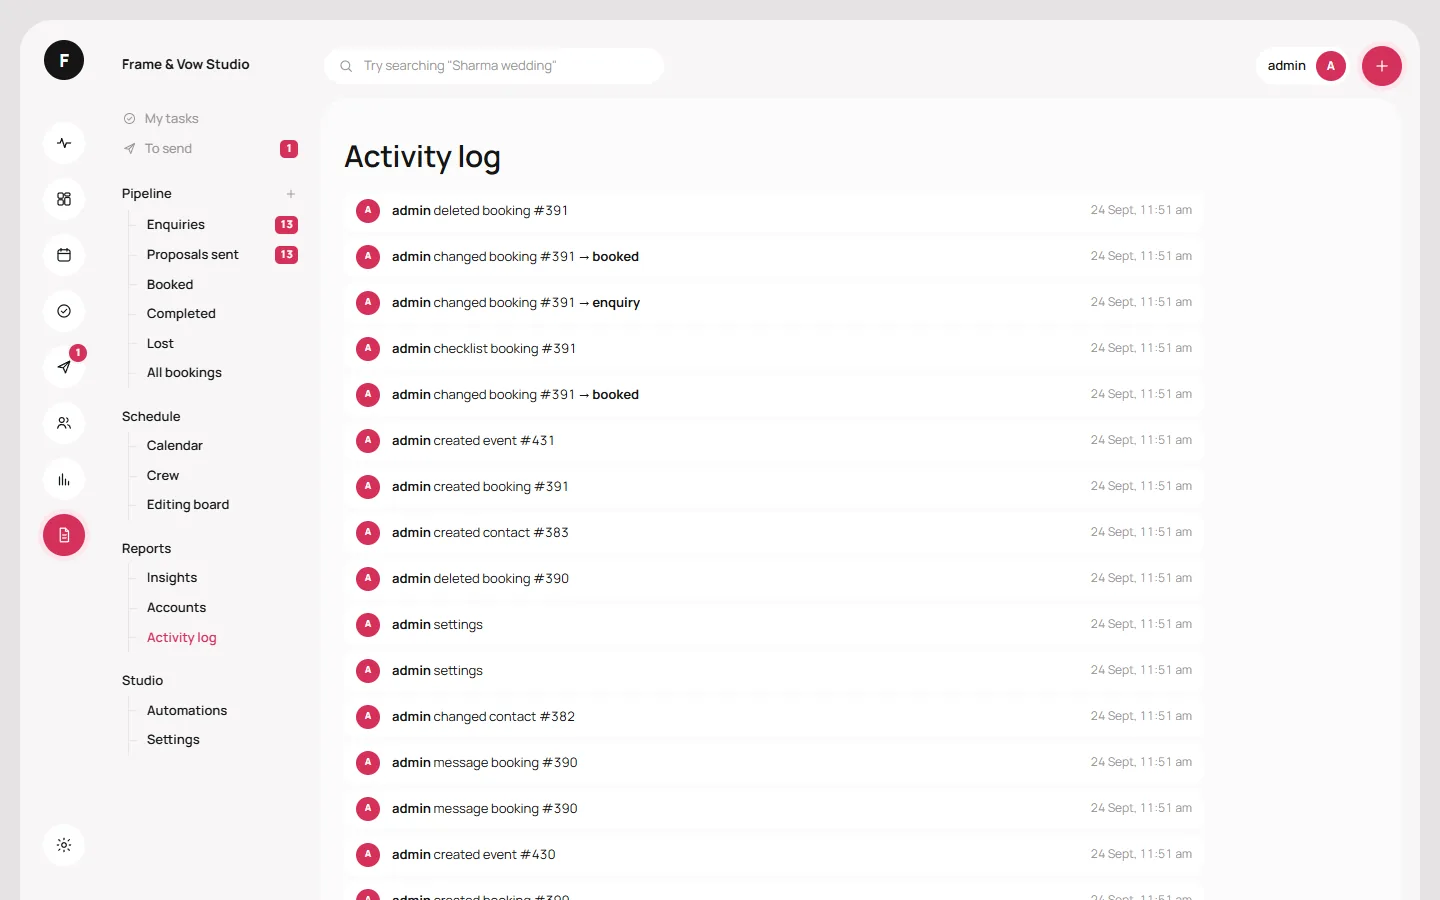Click log entry 'admin created booking #391'
1440x900 pixels.
pyautogui.click(x=774, y=486)
